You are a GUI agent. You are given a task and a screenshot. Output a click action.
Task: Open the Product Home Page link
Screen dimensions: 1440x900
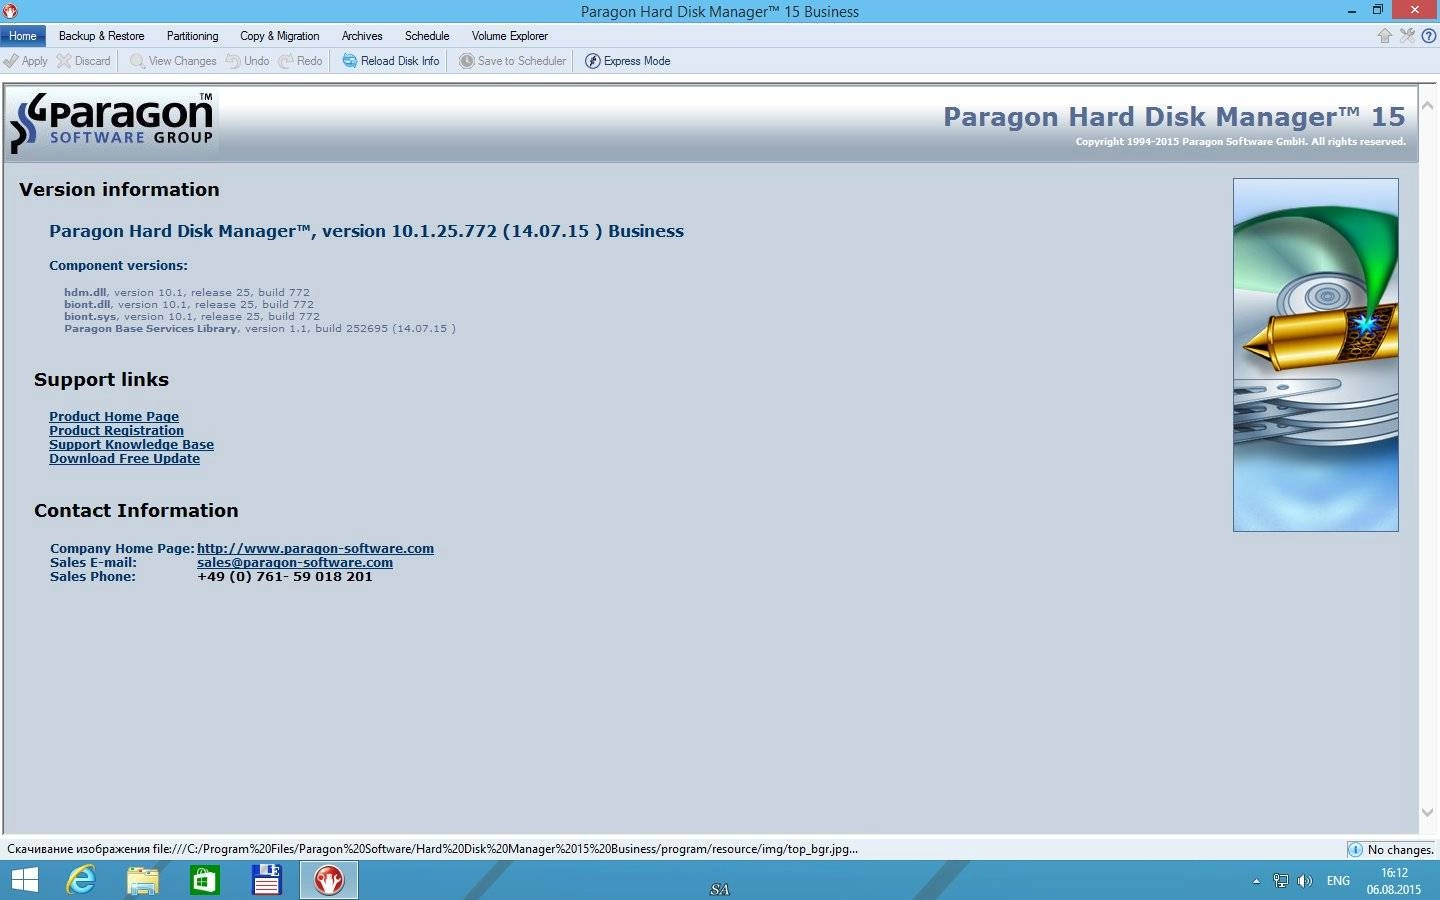tap(114, 417)
